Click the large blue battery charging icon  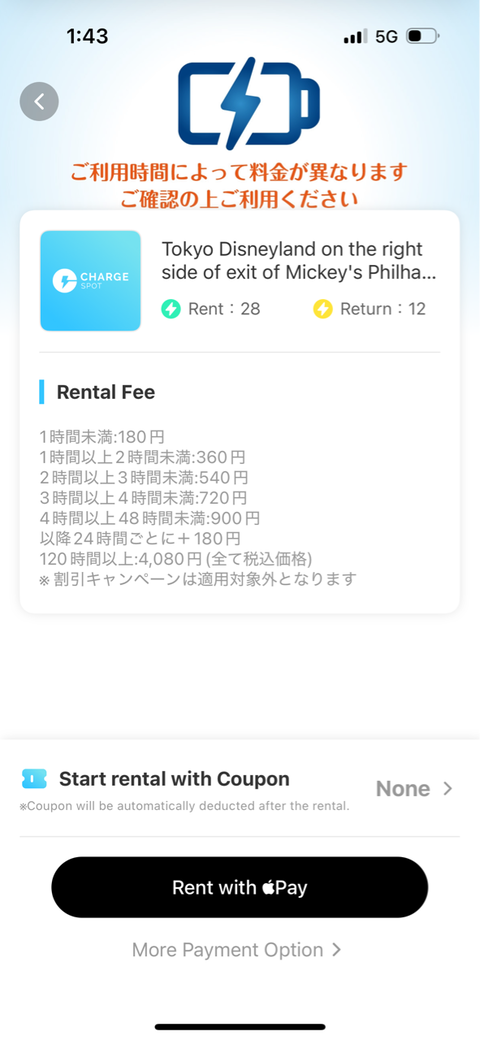pyautogui.click(x=249, y=103)
